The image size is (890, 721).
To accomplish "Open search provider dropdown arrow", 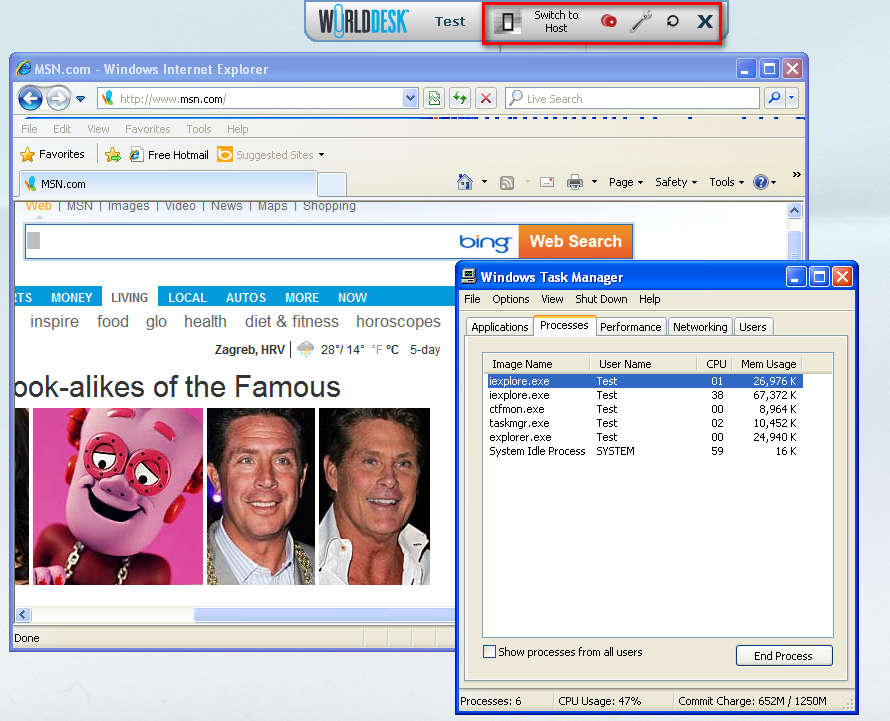I will [792, 99].
